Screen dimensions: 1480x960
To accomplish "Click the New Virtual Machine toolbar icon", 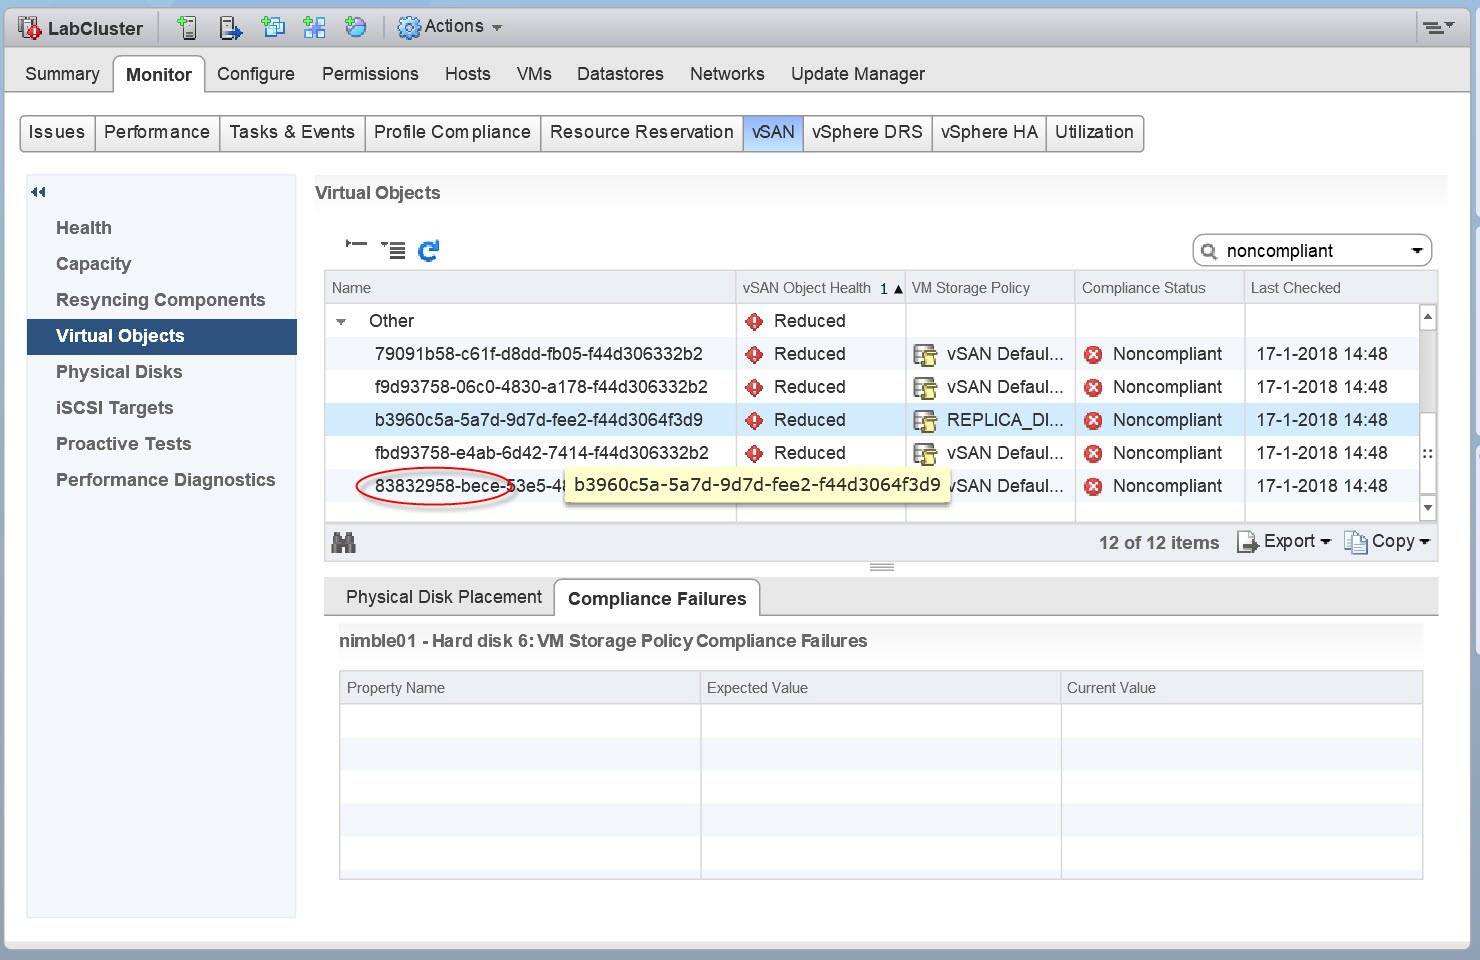I will click(273, 28).
